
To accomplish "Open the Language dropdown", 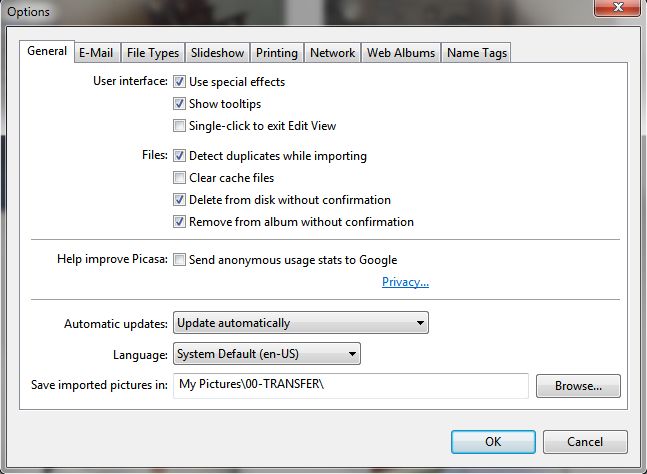I will pyautogui.click(x=267, y=354).
